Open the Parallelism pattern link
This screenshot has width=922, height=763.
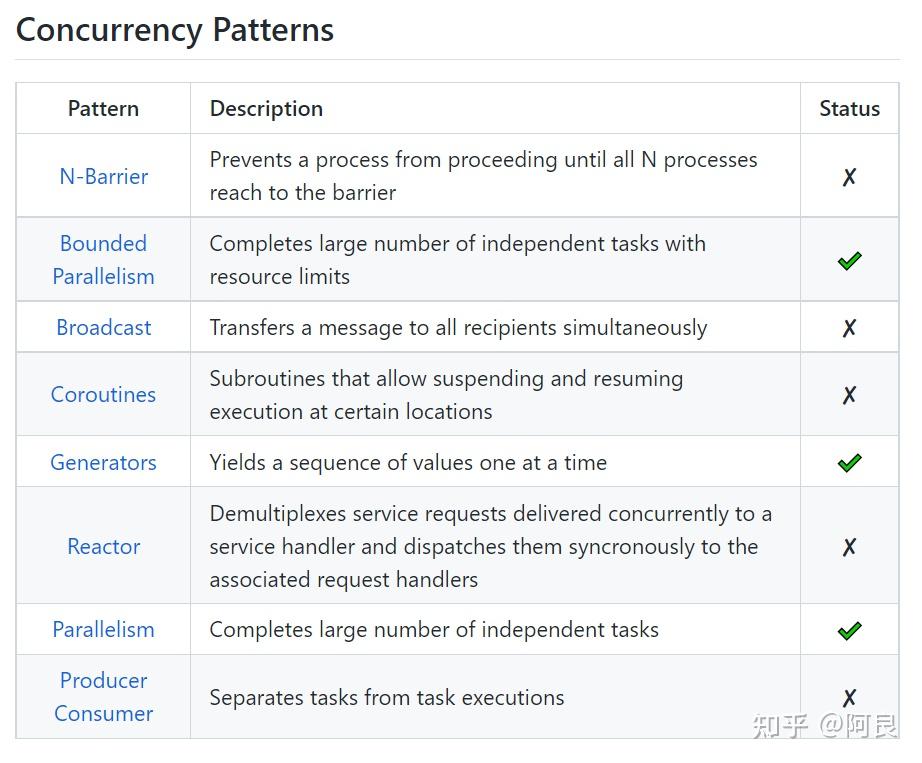coord(103,630)
